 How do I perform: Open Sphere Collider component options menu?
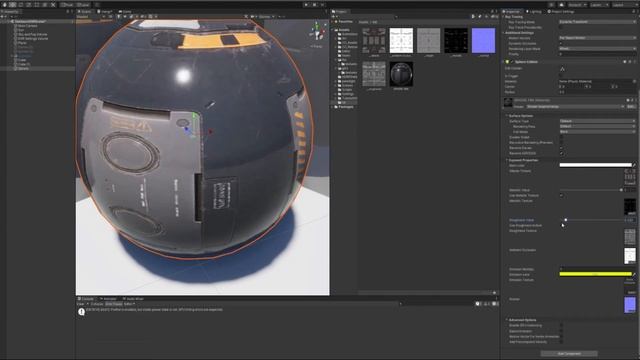coord(634,62)
